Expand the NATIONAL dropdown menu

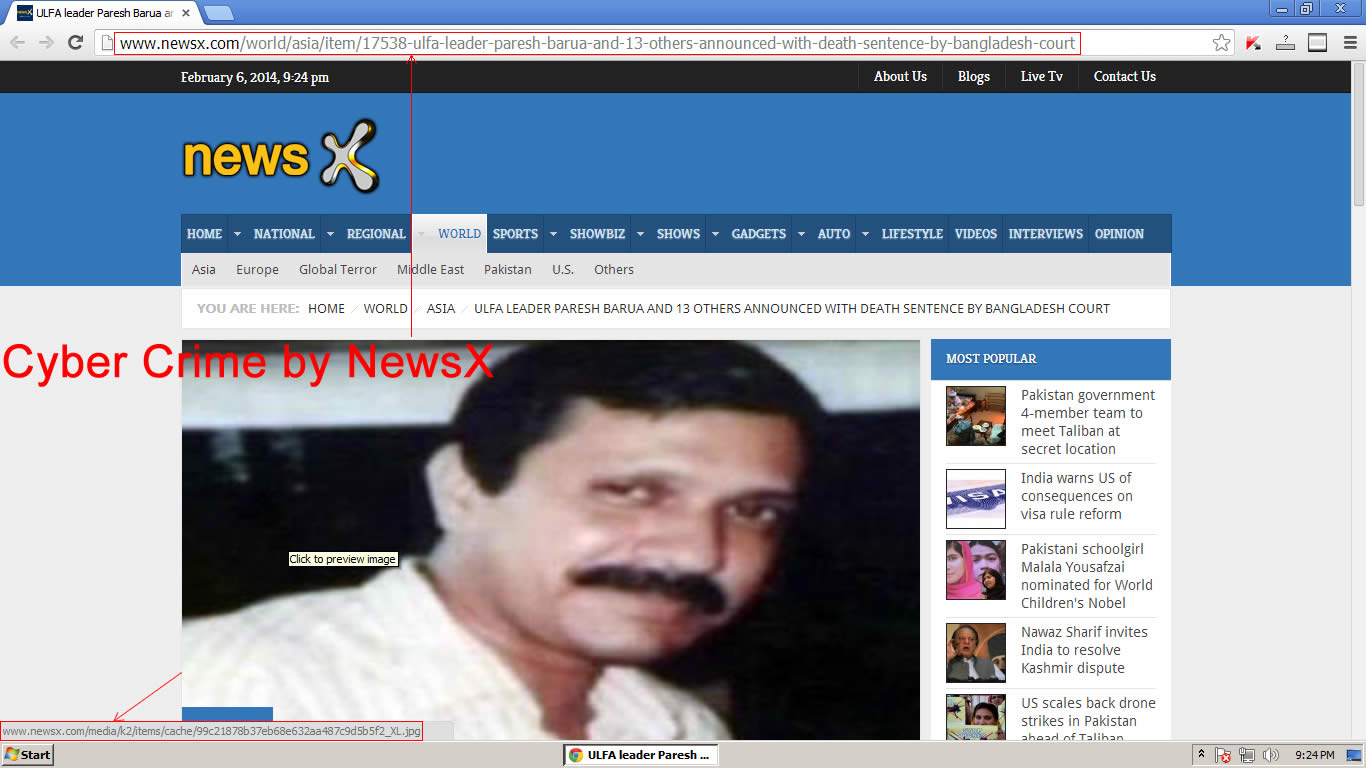tap(330, 233)
